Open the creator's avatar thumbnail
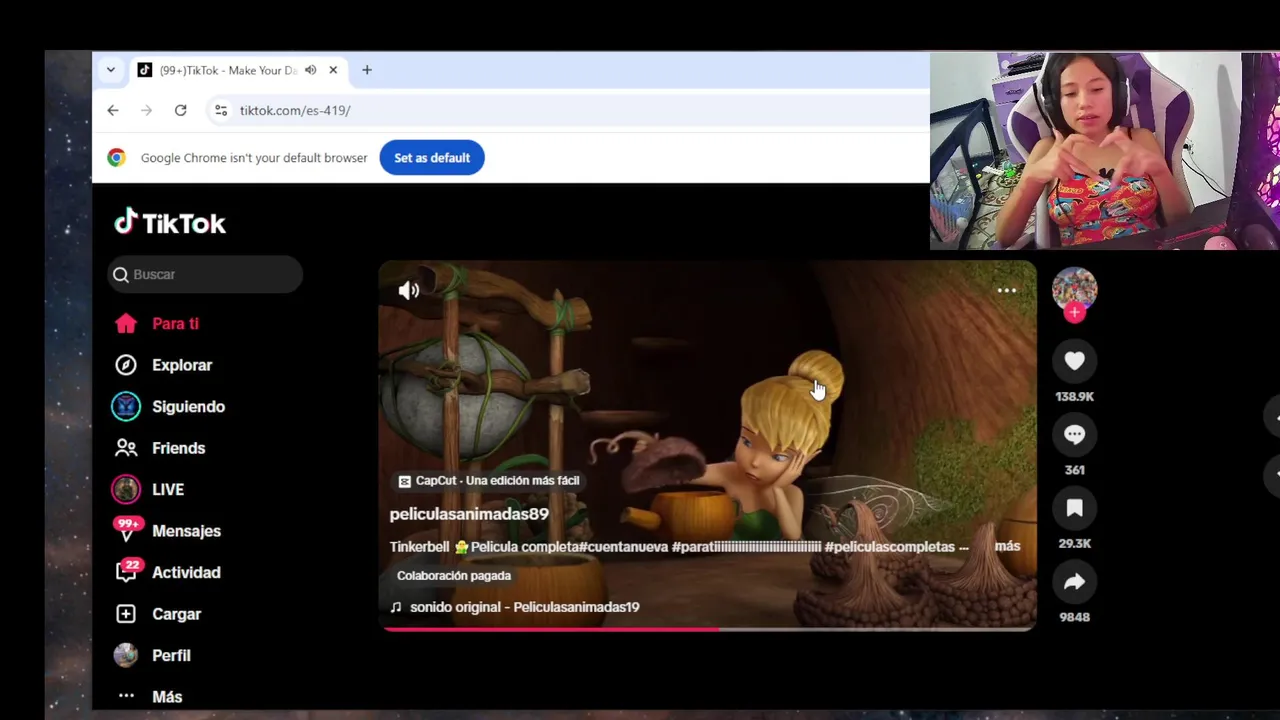 (1075, 290)
